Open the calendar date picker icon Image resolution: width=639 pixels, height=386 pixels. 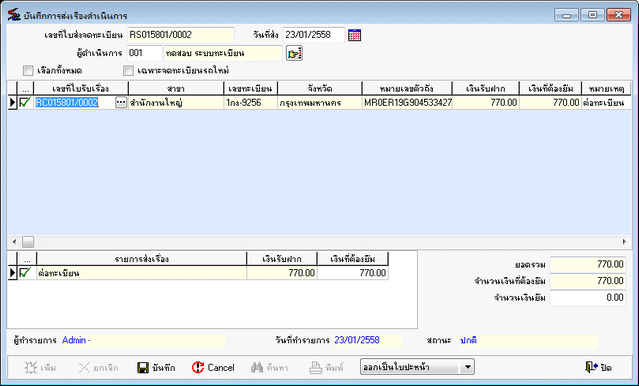(x=355, y=35)
